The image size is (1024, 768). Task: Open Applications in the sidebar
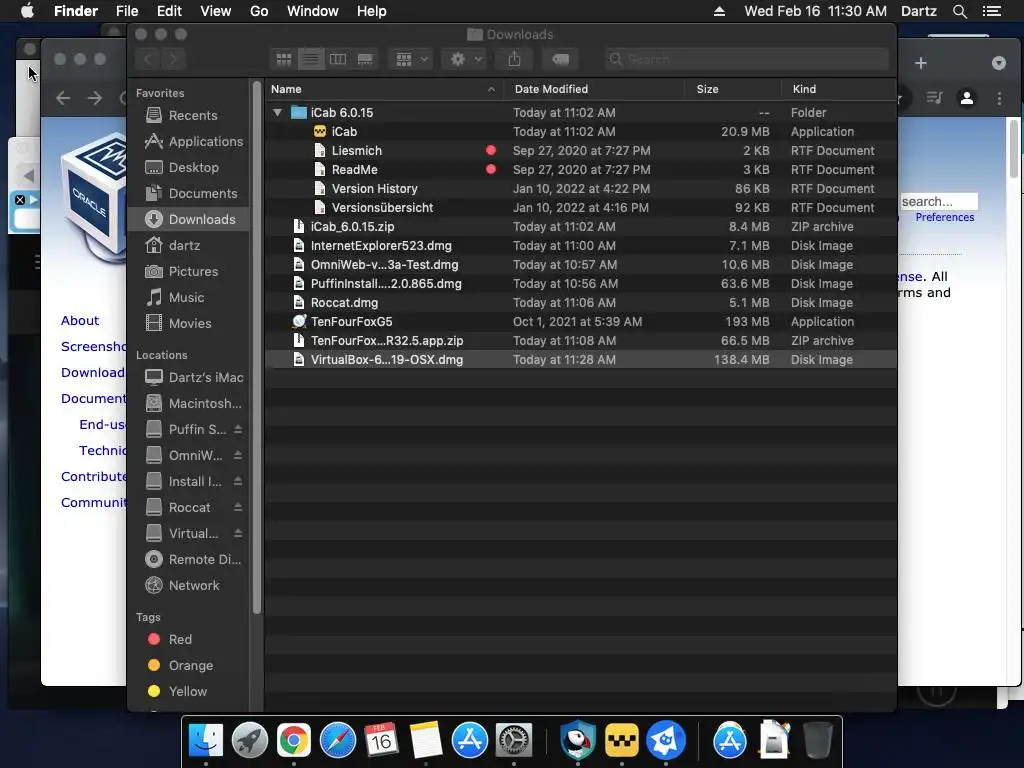tap(189, 141)
